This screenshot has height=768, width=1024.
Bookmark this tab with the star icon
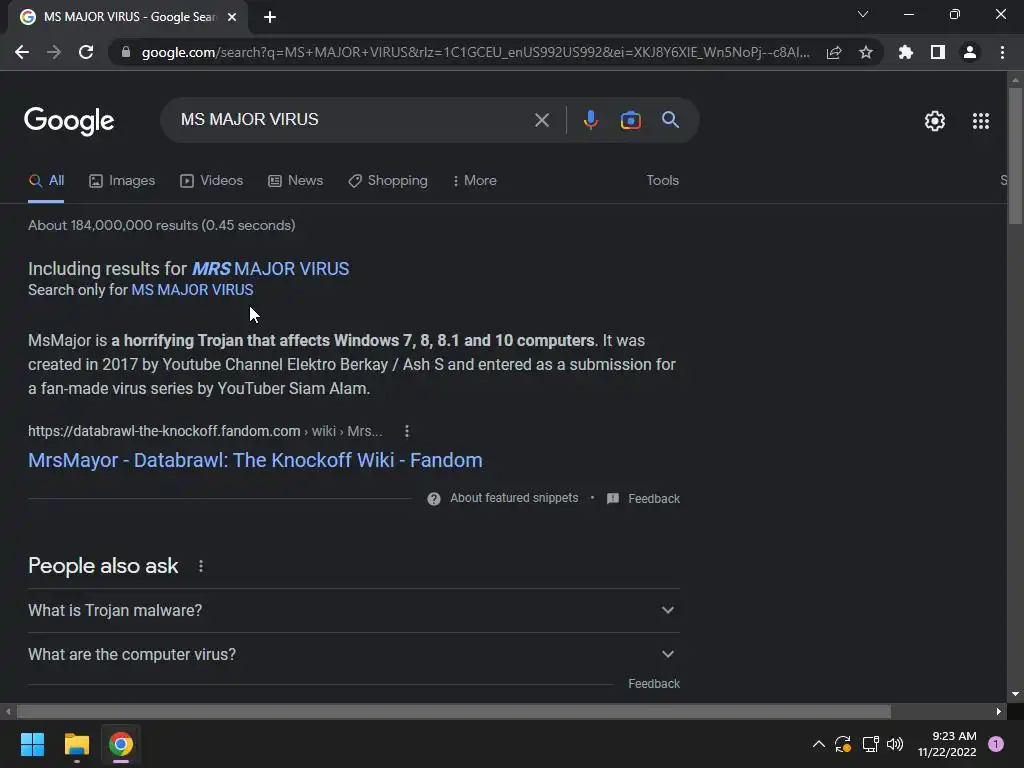coord(865,52)
